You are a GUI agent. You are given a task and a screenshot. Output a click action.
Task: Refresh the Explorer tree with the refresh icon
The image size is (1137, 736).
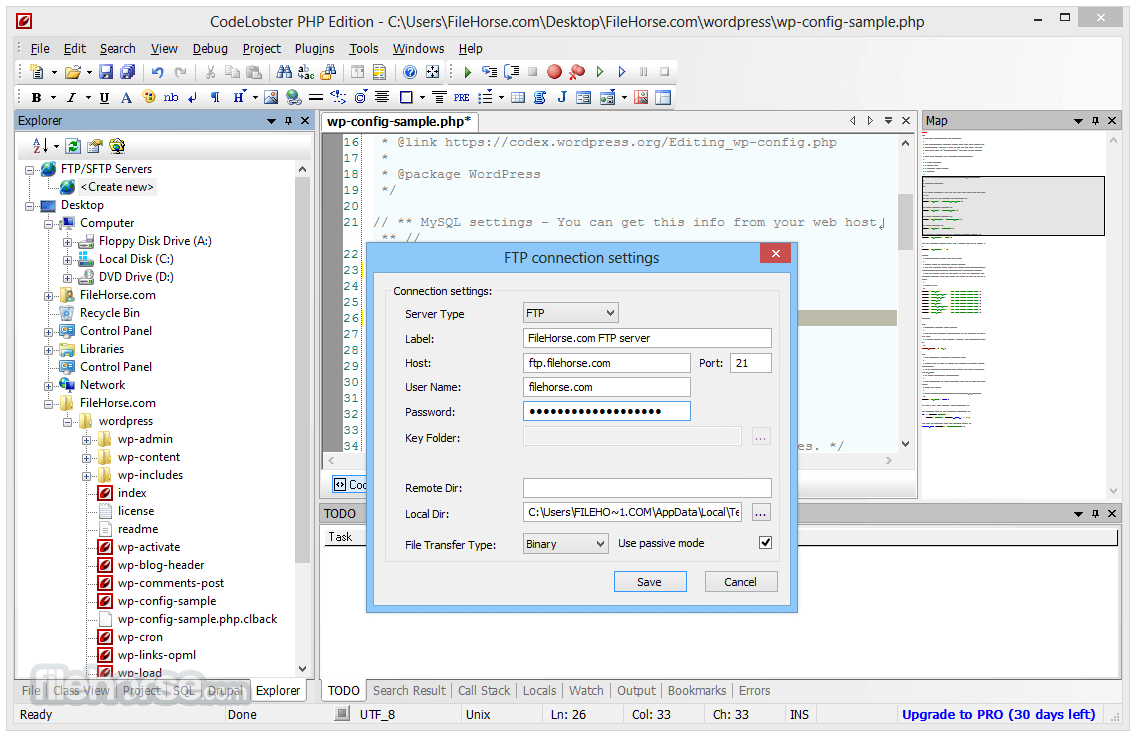[x=73, y=146]
